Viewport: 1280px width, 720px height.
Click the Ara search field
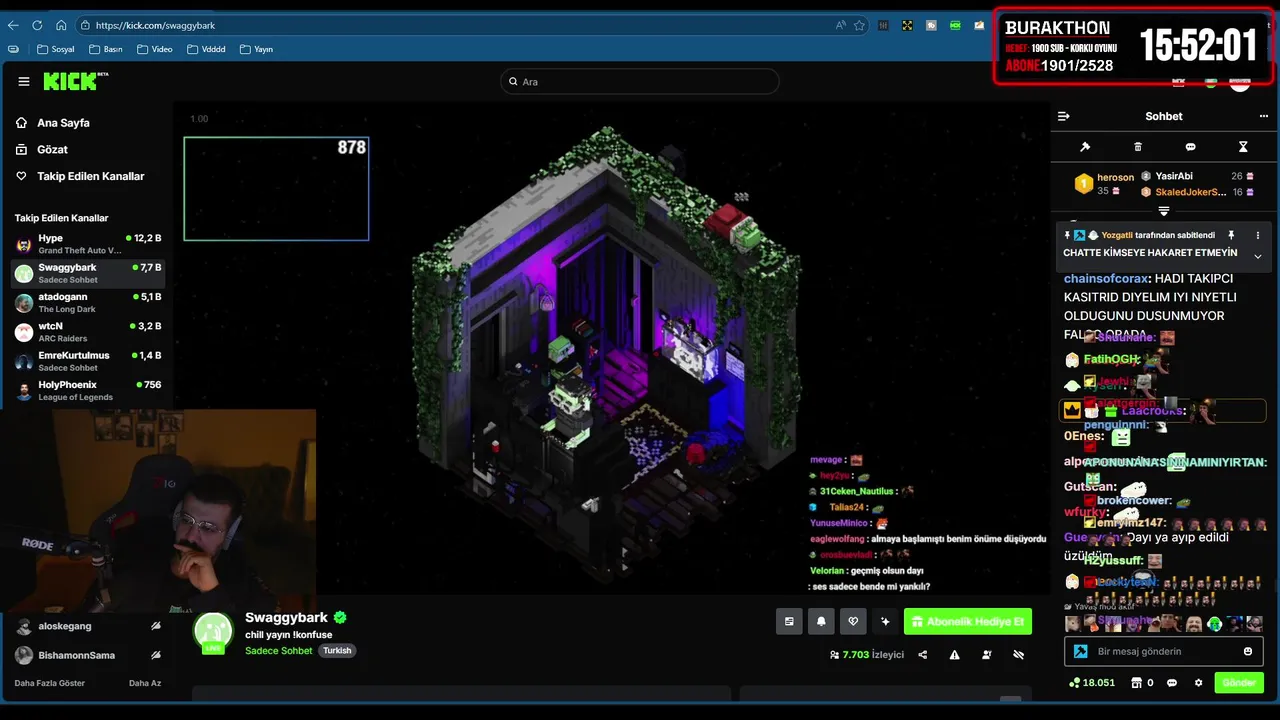[x=640, y=82]
